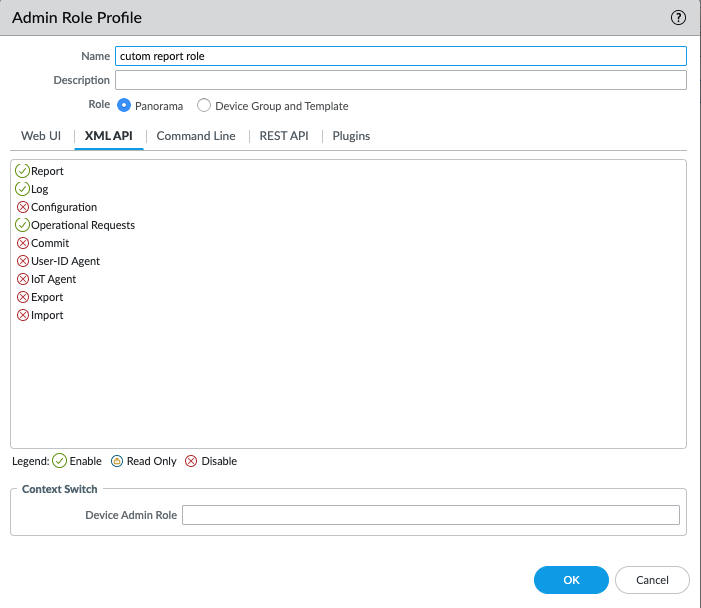The width and height of the screenshot is (701, 608).
Task: Toggle the Log permission status icon
Action: [23, 189]
